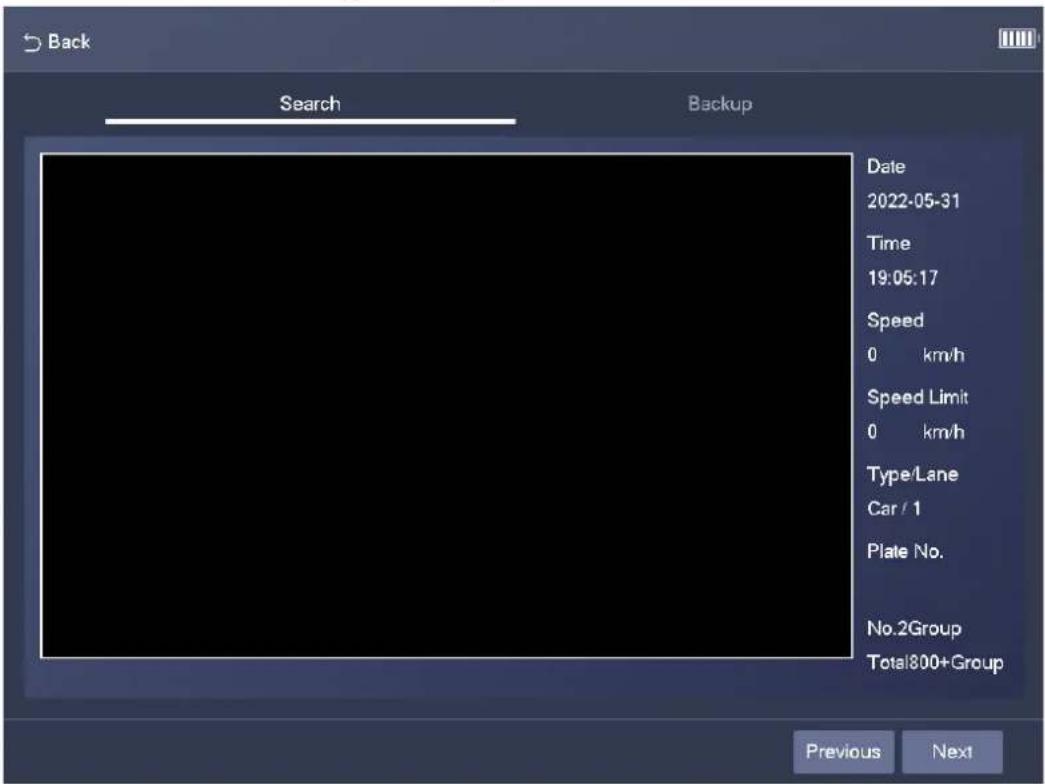Open the Backup tab

click(720, 103)
